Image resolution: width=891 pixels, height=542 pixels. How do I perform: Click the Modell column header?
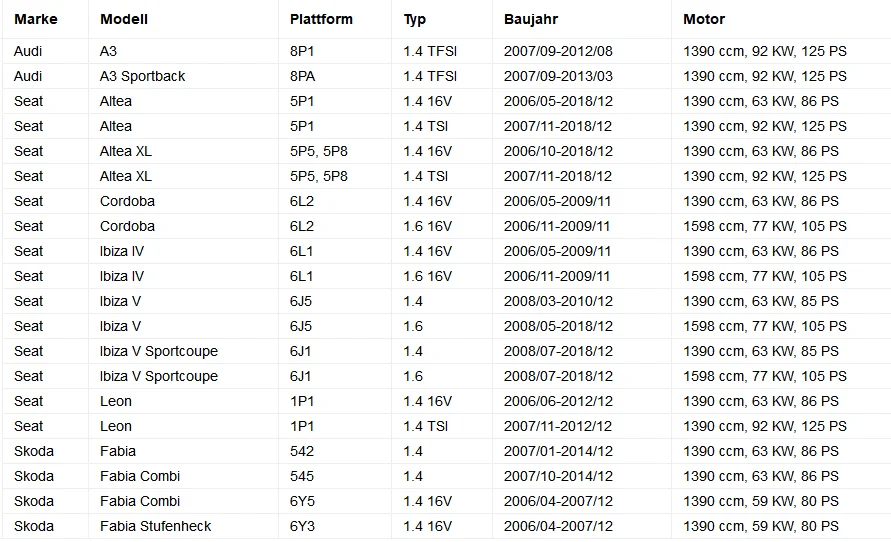[124, 19]
